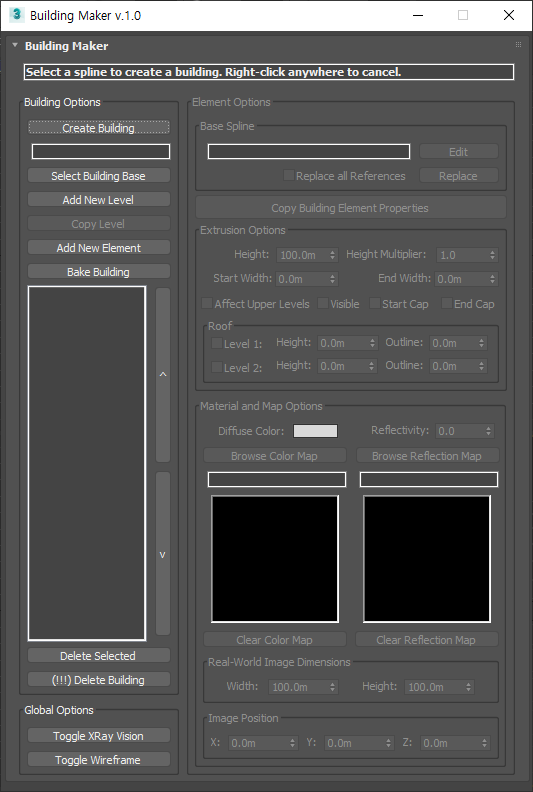
Task: Click the Edit base spline button
Action: click(x=458, y=152)
